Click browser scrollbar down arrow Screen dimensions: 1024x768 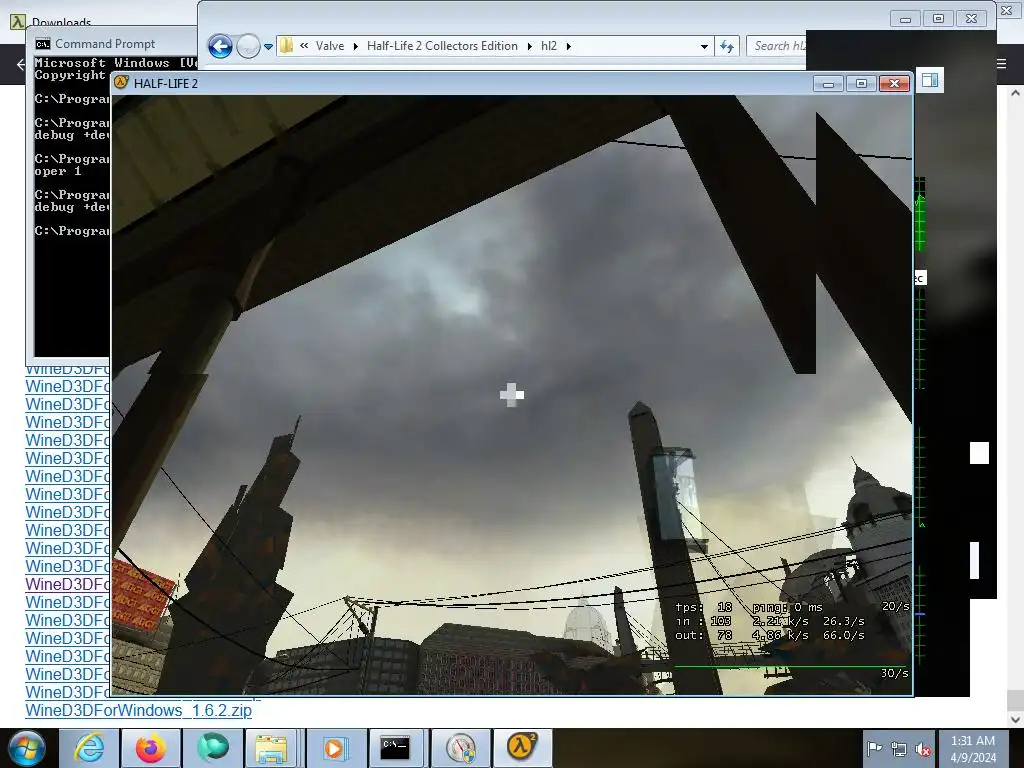(x=1016, y=720)
